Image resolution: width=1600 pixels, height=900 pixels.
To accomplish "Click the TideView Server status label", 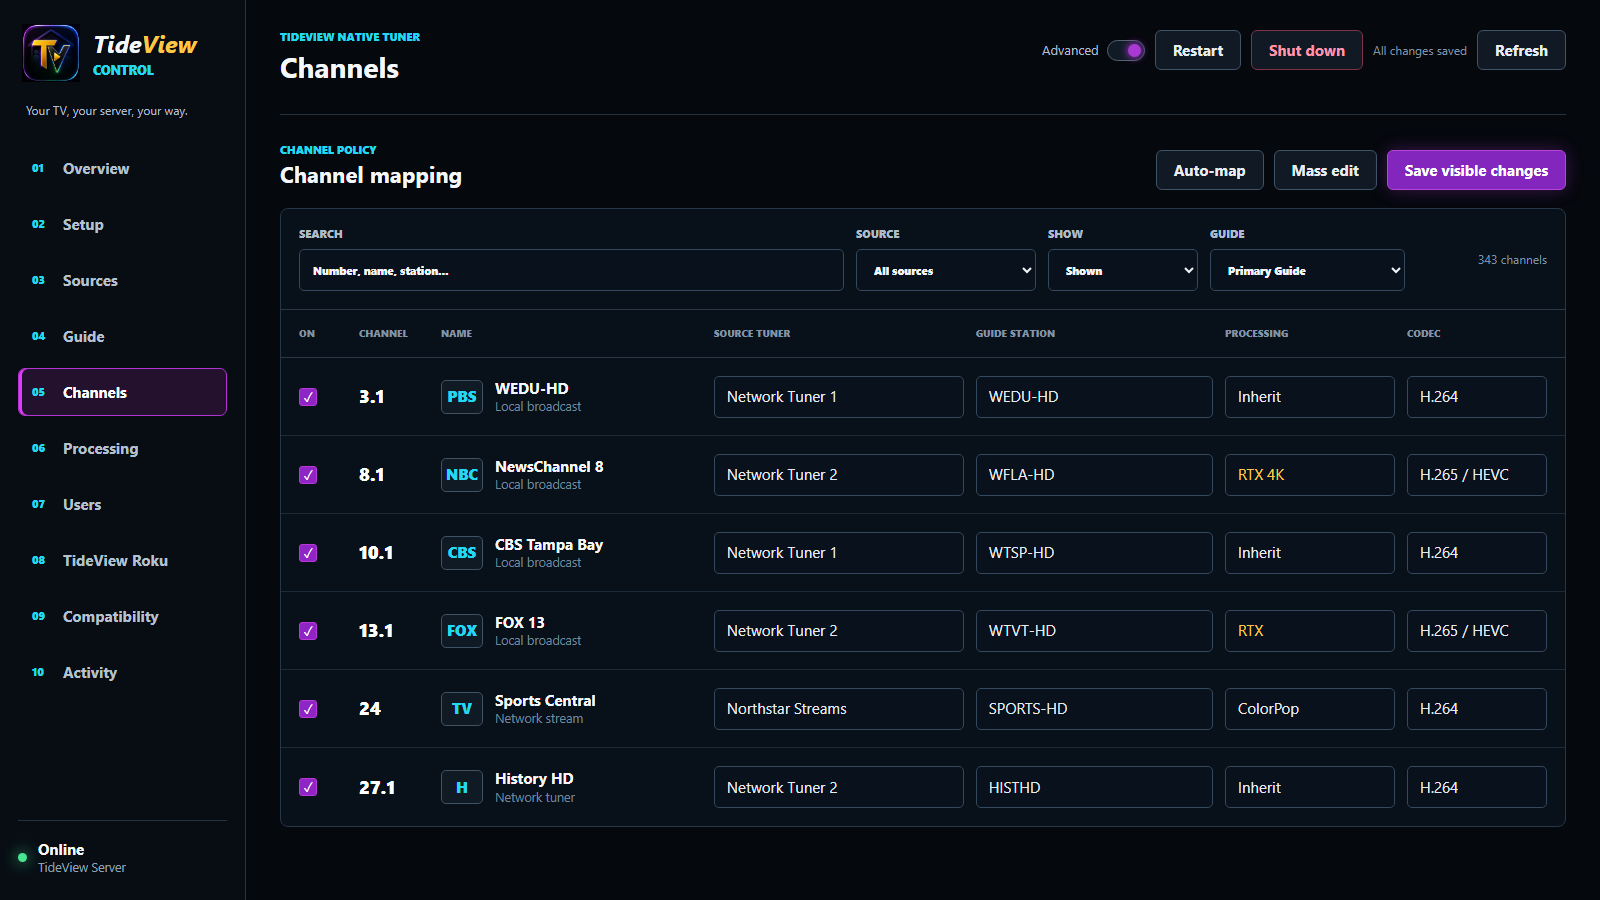I will (x=82, y=868).
